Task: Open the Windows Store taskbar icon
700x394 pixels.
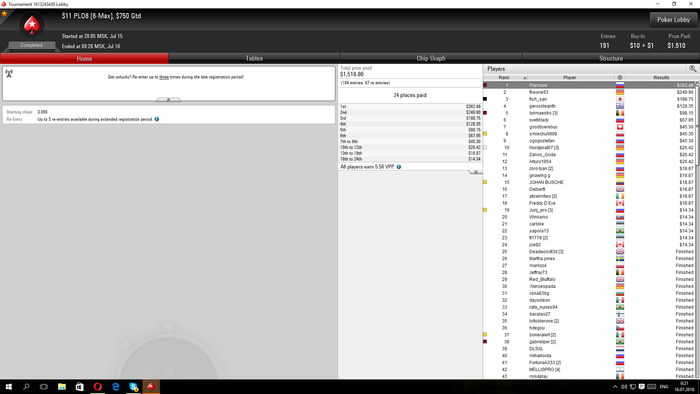Action: (79, 387)
